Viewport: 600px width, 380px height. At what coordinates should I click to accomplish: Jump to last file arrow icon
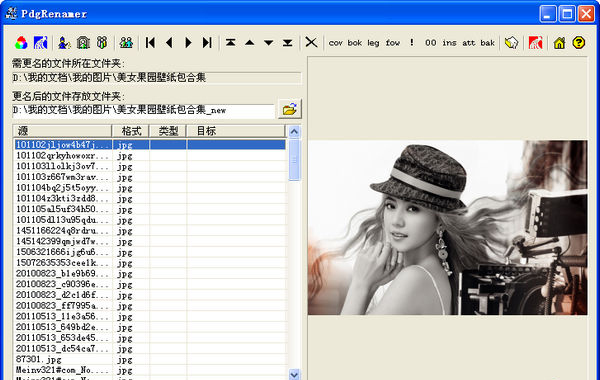(x=207, y=42)
